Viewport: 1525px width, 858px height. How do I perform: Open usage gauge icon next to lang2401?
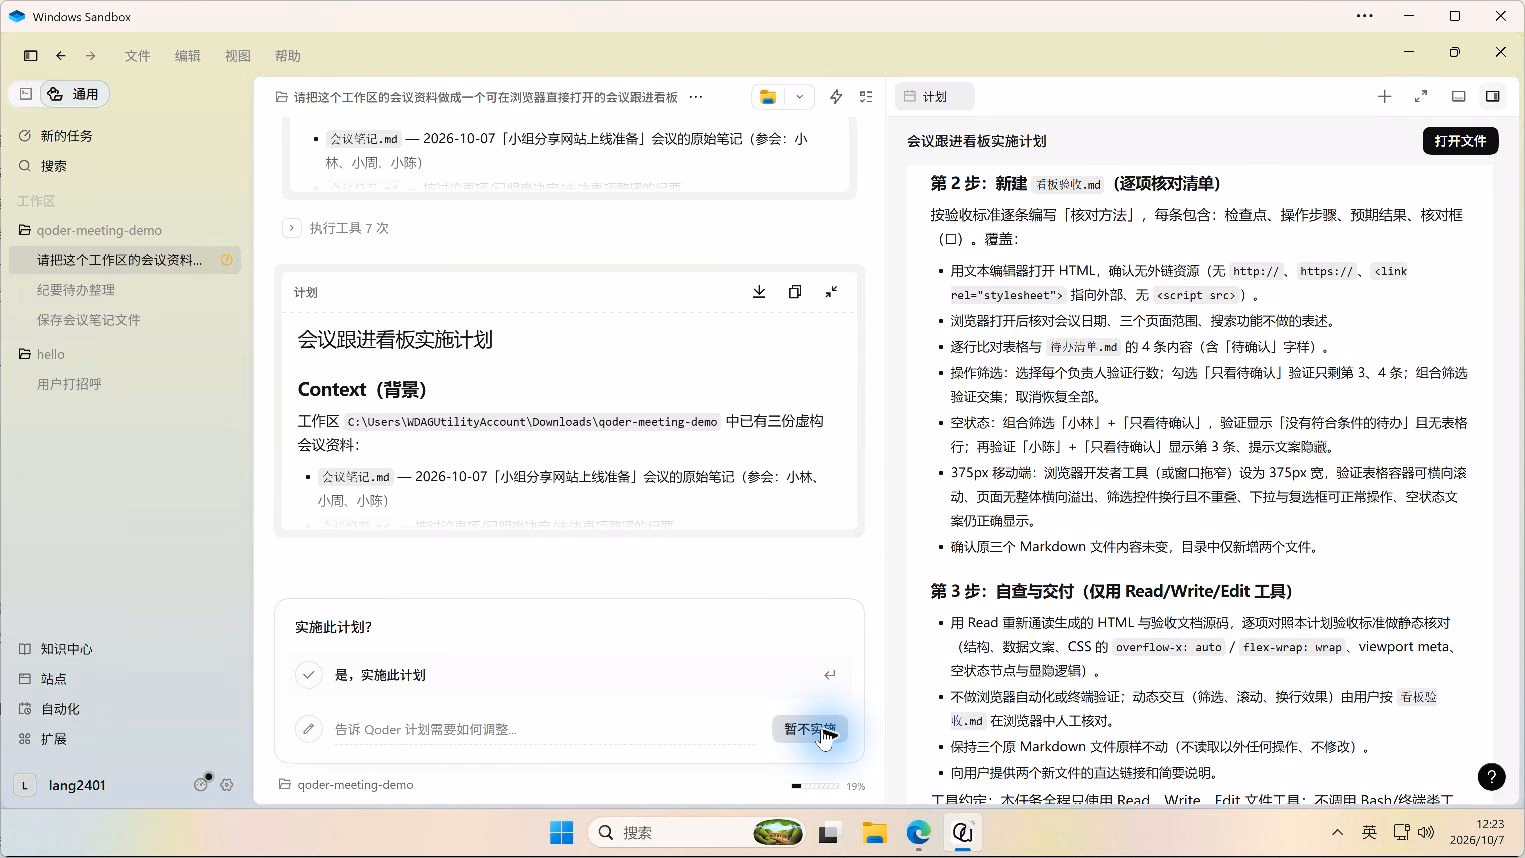coord(202,784)
